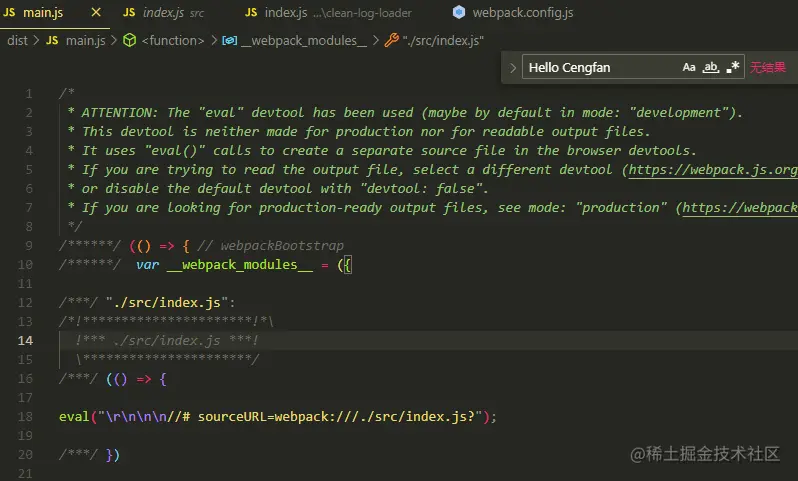Select the <function> breadcrumb
The width and height of the screenshot is (798, 481).
tap(173, 41)
